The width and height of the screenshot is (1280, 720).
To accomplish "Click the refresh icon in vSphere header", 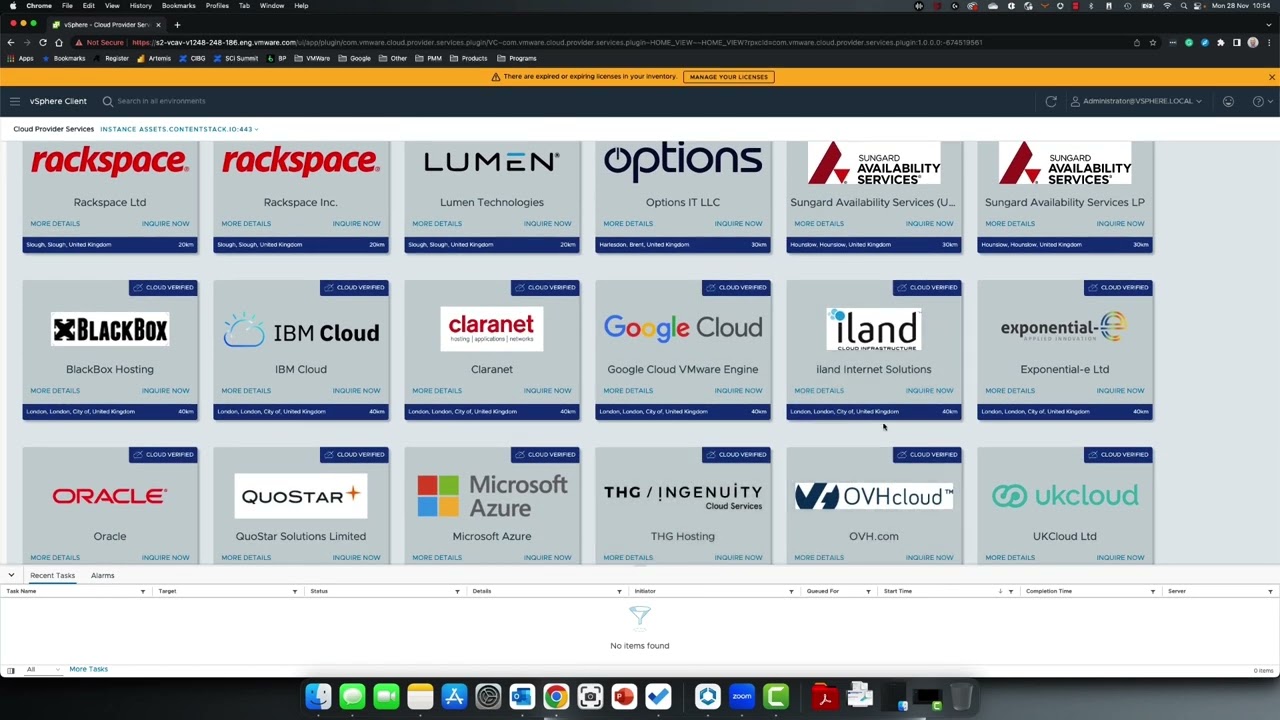I will tap(1051, 101).
